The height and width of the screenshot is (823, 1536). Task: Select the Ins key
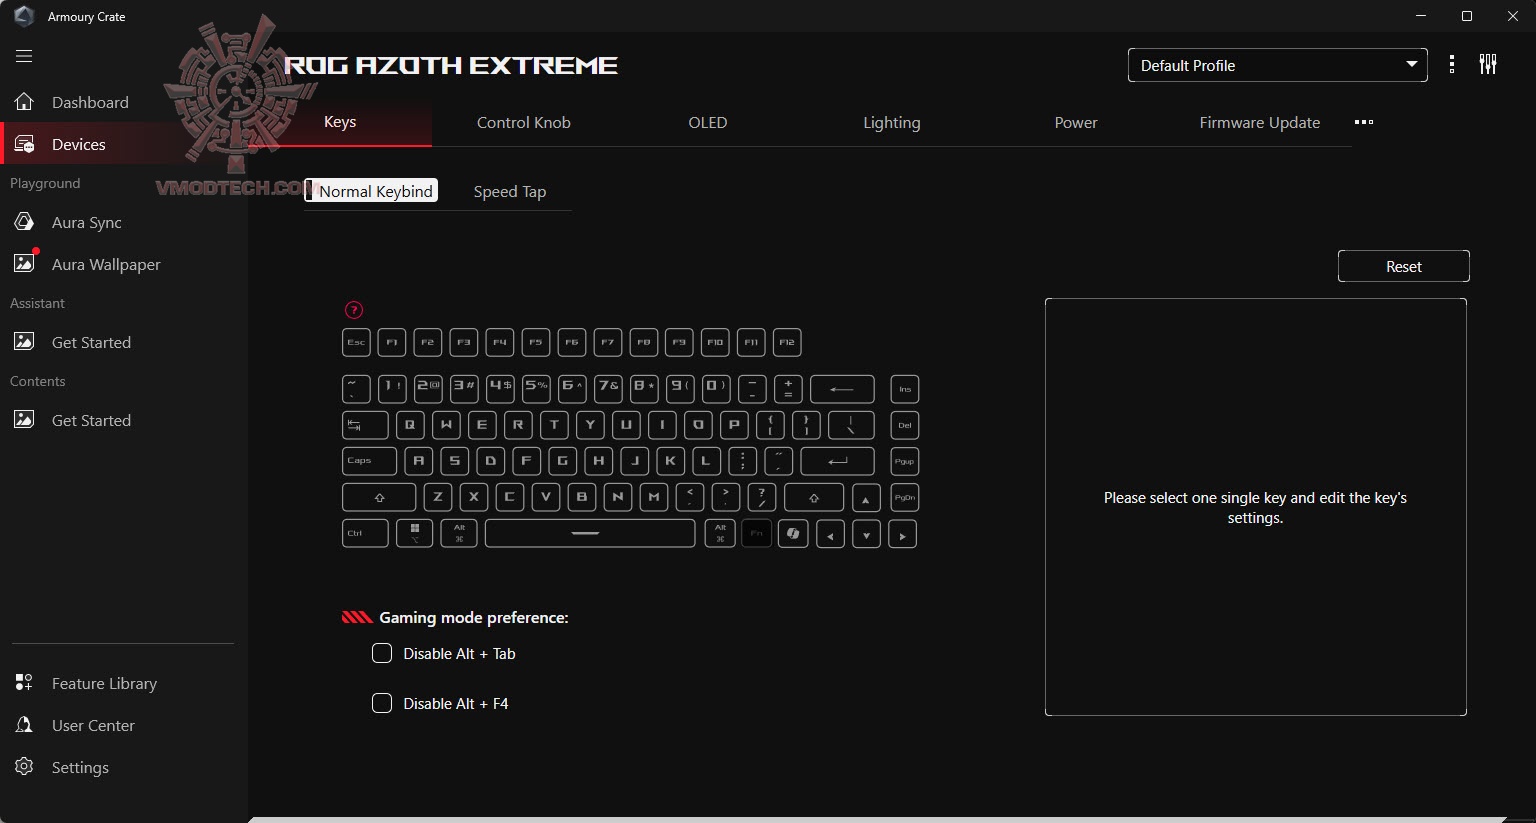point(904,389)
